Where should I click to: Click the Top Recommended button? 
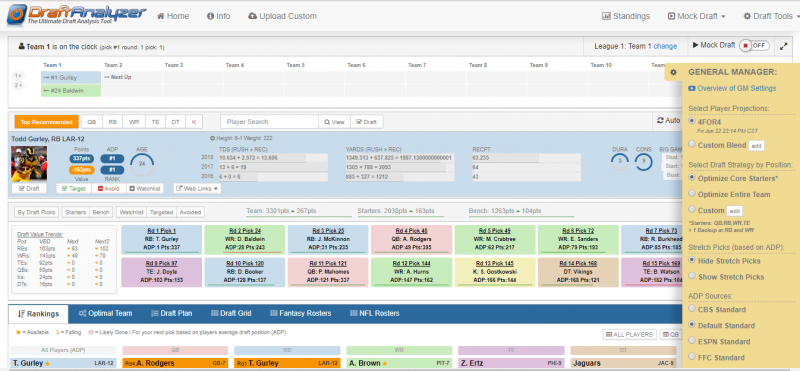46,122
